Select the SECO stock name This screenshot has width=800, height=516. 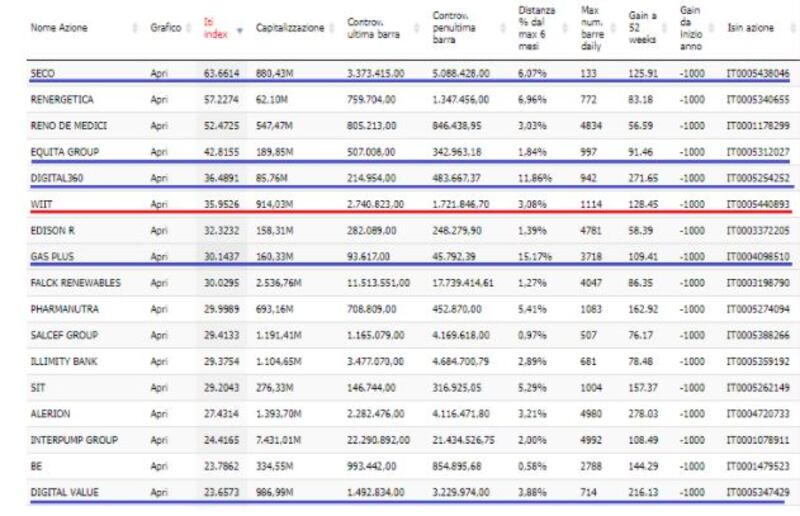coord(42,73)
